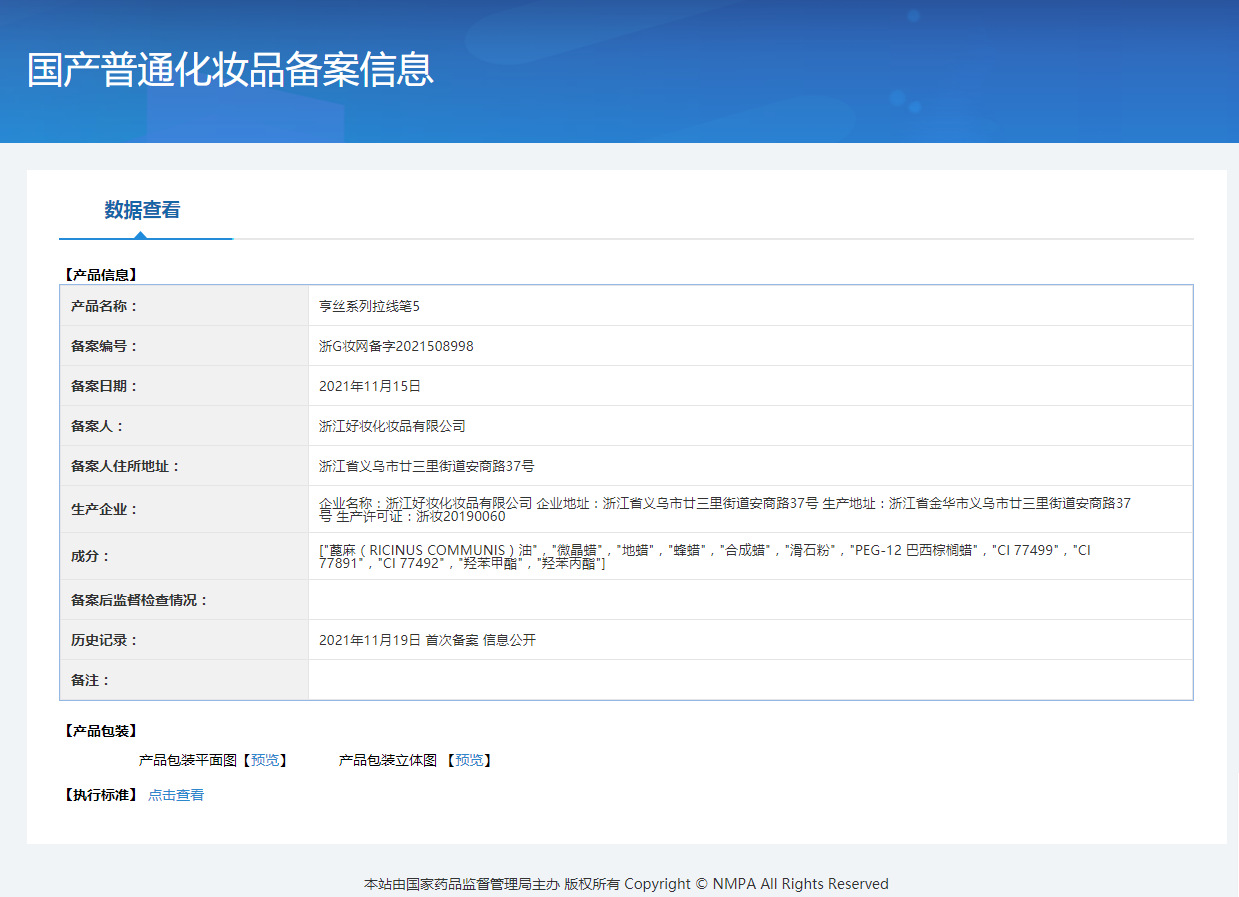
Task: Open 点击查看 link for 执行标准
Action: point(176,795)
